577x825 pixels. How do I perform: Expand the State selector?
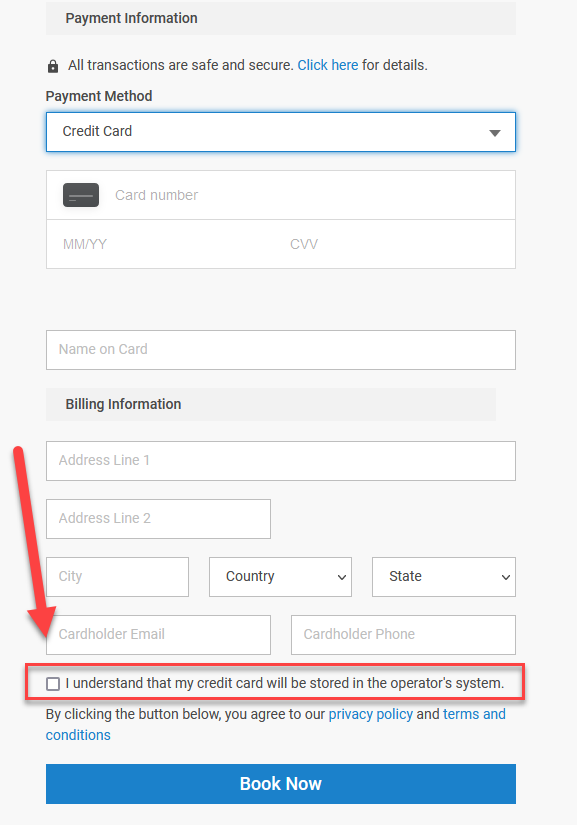pyautogui.click(x=444, y=577)
